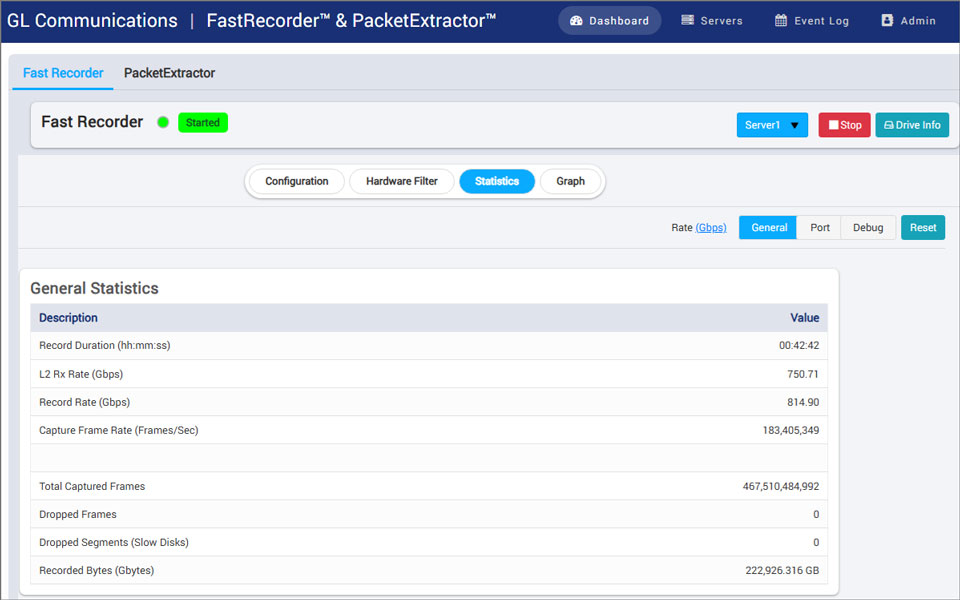Click the 222,926.316 GB value

coord(782,571)
